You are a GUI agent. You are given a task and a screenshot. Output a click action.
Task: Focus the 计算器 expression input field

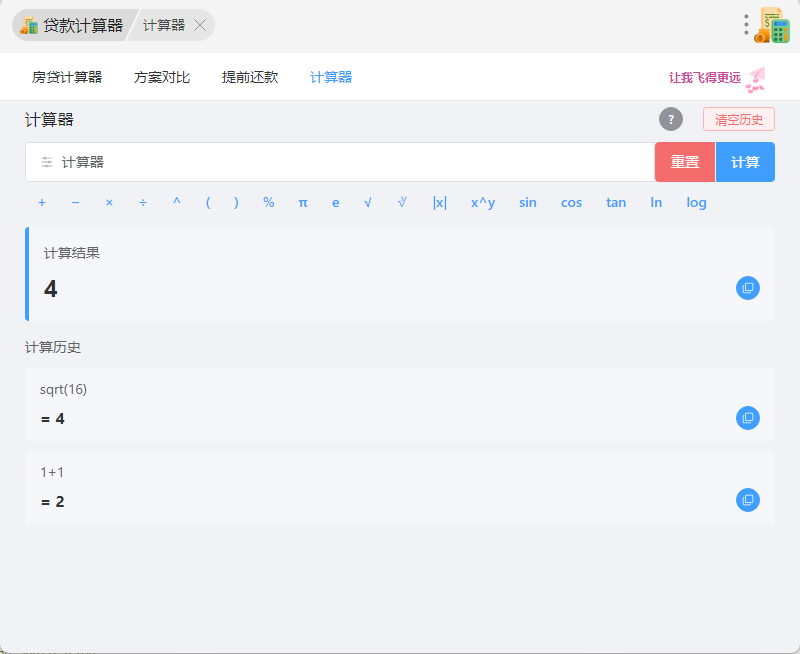[x=340, y=162]
